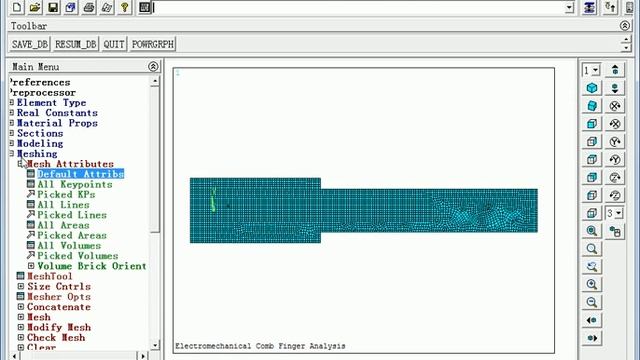The width and height of the screenshot is (640, 360).
Task: Click the Fit View zoom icon
Action: 592,231
